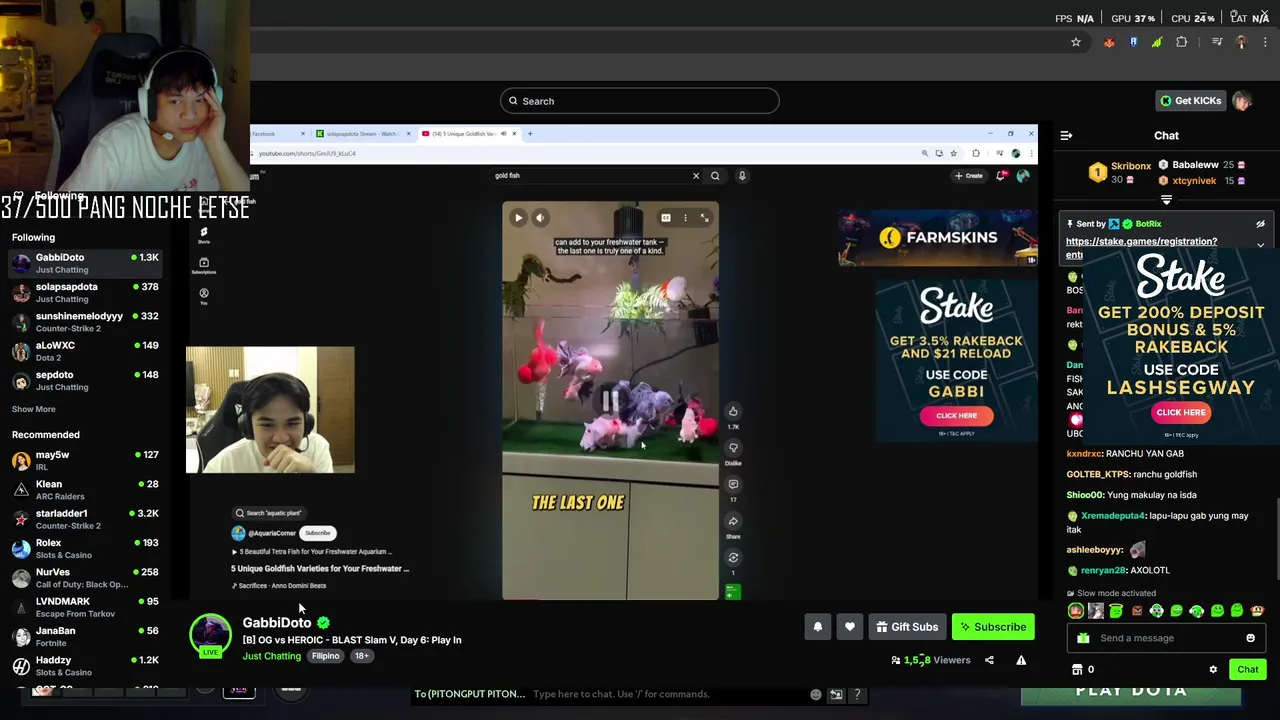The image size is (1280, 720).
Task: Select the first circular avatar emote
Action: (x=1076, y=611)
